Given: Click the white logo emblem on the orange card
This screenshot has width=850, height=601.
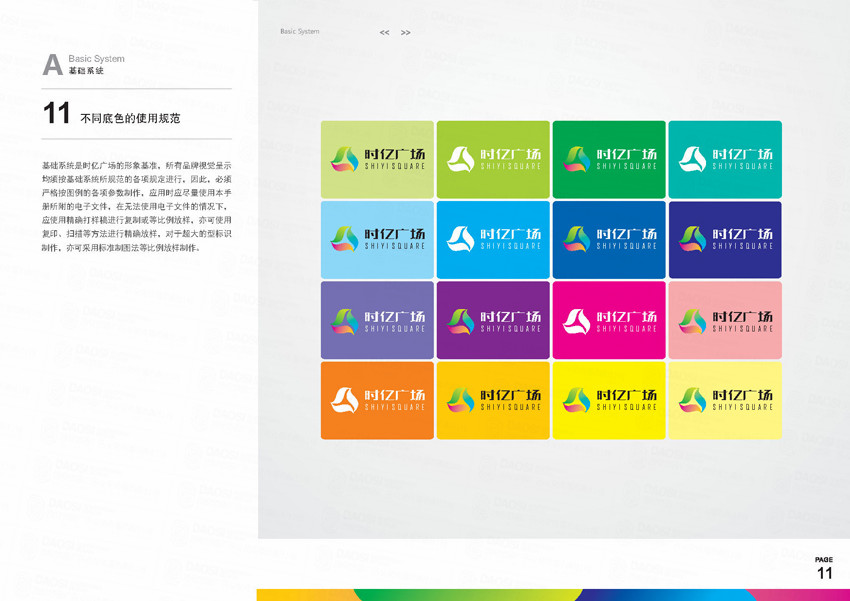Looking at the screenshot, I should click(345, 400).
